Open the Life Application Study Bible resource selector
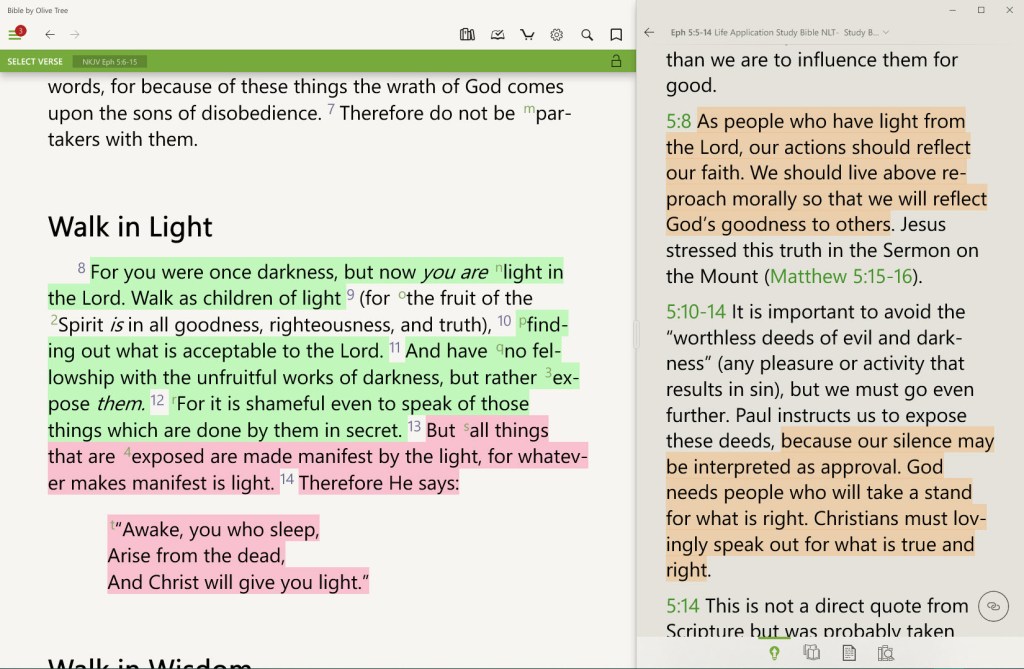Image resolution: width=1024 pixels, height=669 pixels. click(770, 32)
